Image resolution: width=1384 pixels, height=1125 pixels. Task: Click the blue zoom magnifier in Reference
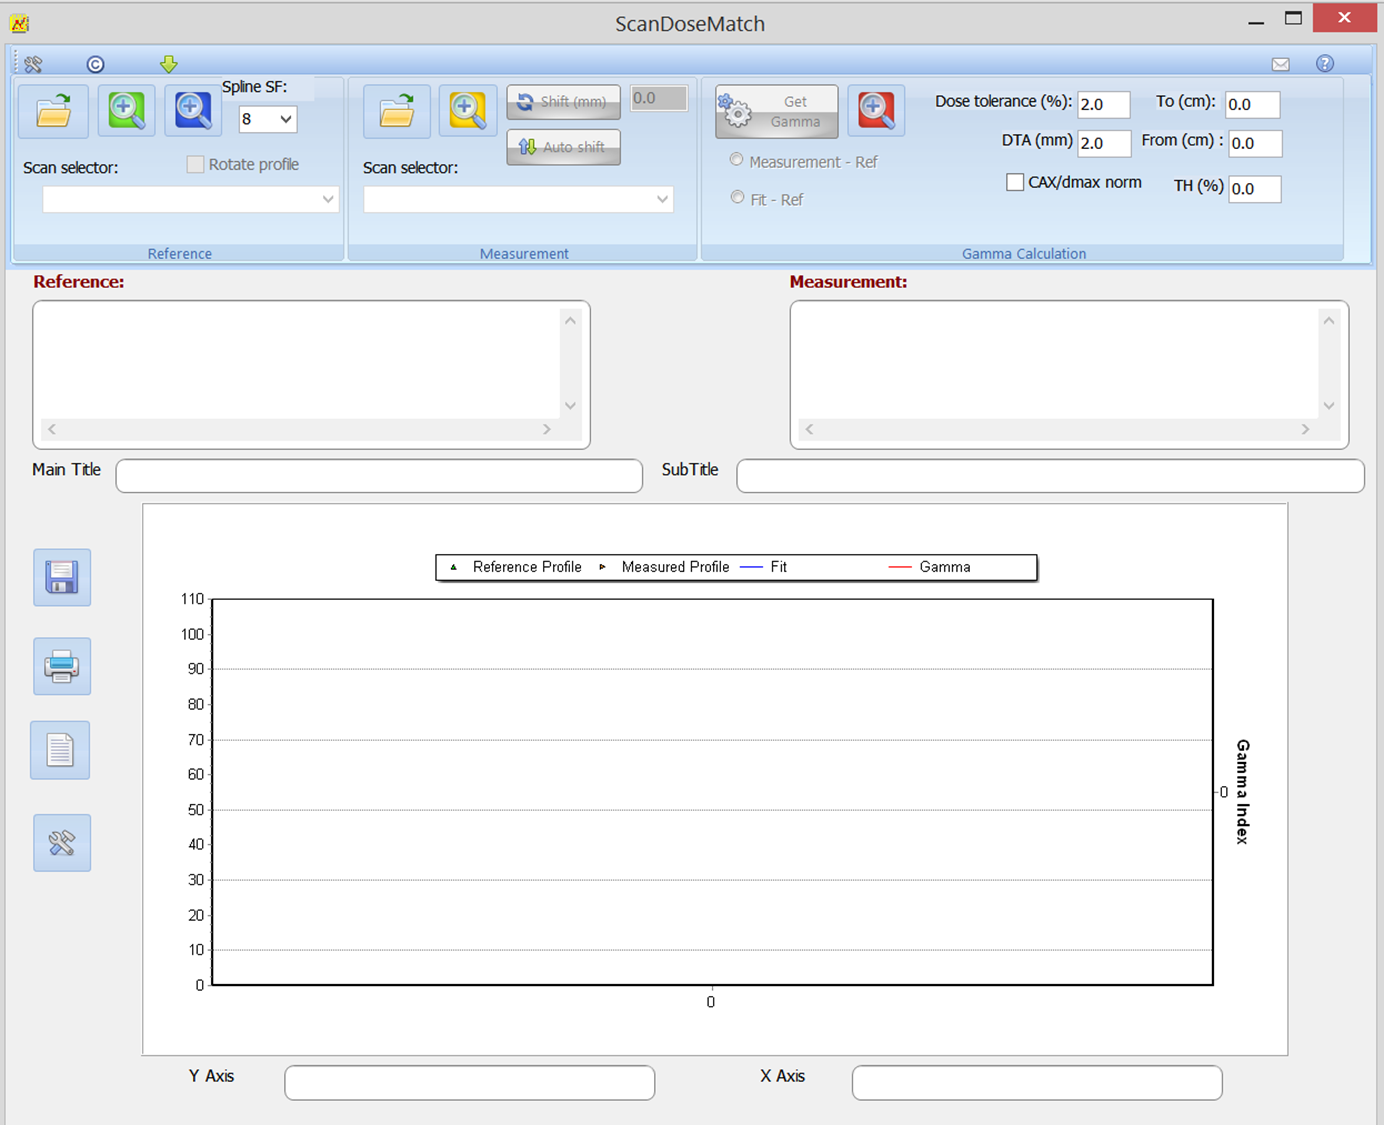193,111
